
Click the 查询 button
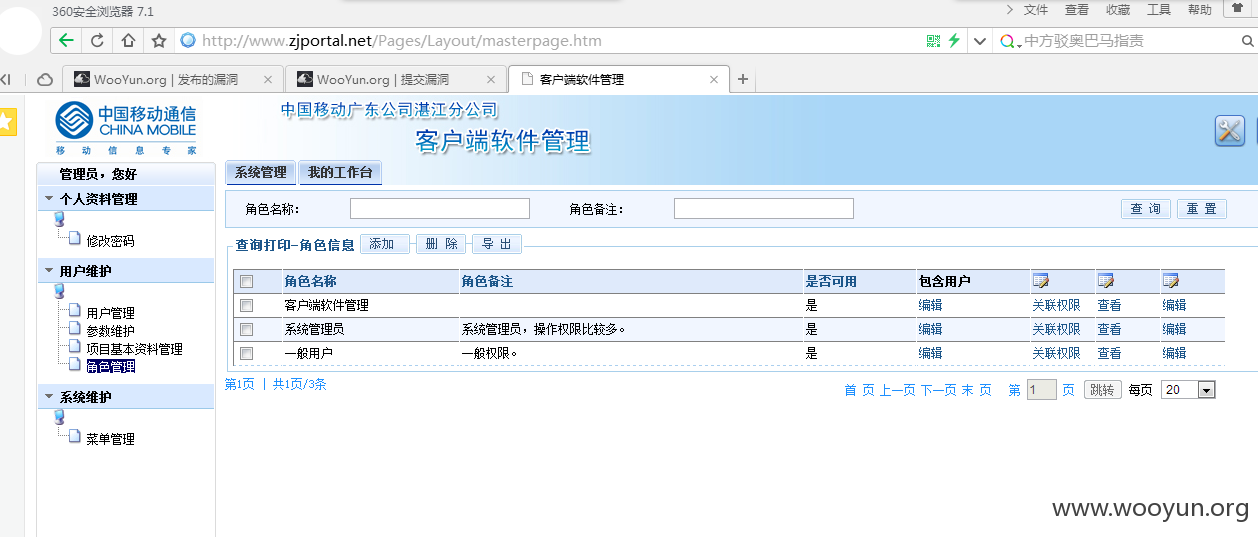pyautogui.click(x=1146, y=209)
